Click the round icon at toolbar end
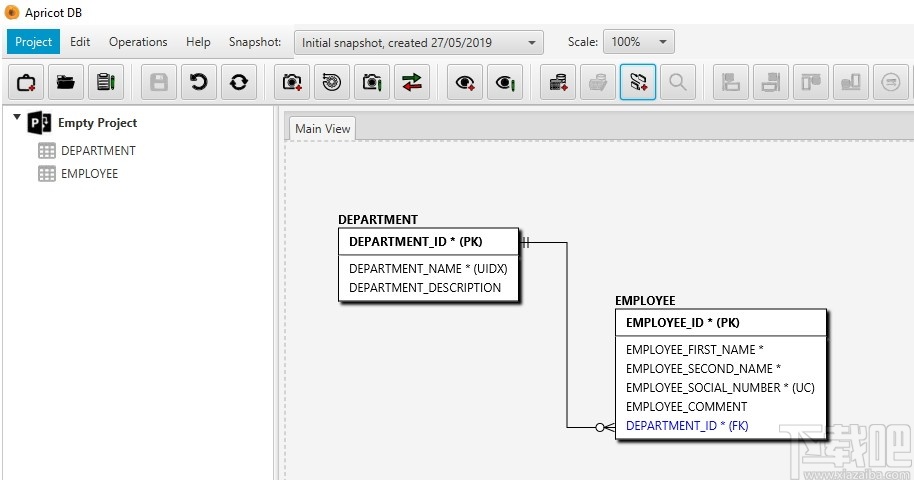This screenshot has width=914, height=480. (890, 82)
